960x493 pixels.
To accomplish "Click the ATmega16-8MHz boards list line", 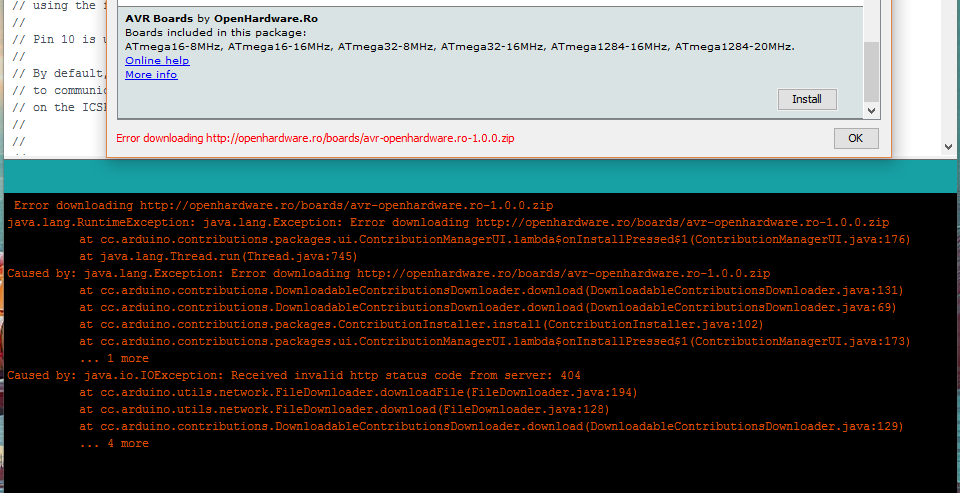I will tap(460, 47).
